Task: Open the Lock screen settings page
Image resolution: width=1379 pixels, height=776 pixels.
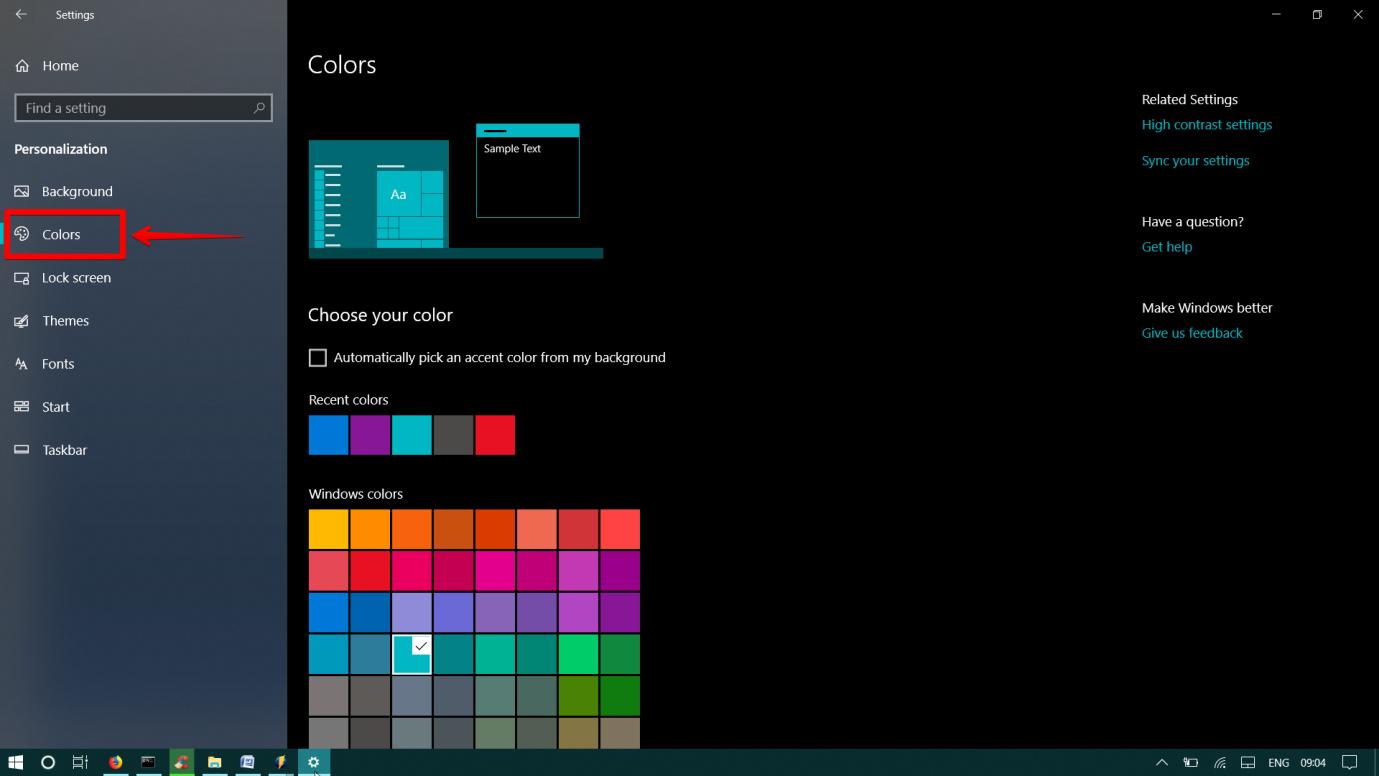Action: pyautogui.click(x=76, y=278)
